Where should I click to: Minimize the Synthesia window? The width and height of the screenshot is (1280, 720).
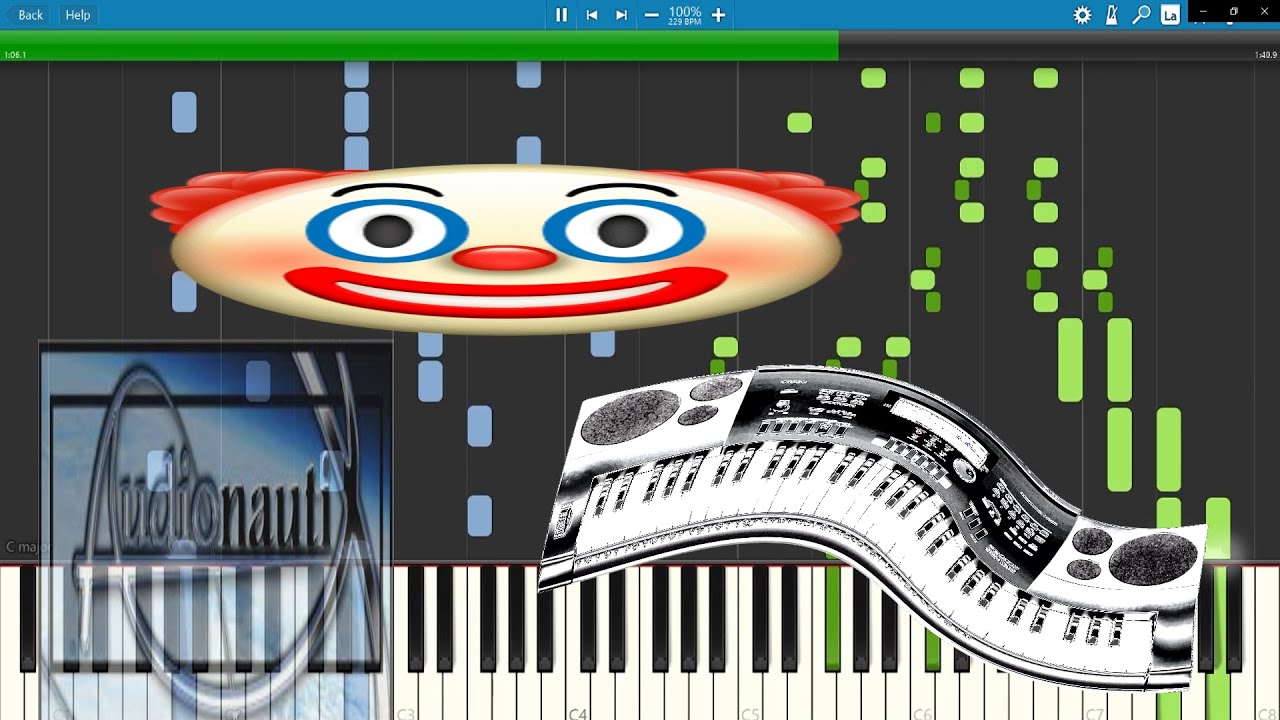[x=1203, y=11]
